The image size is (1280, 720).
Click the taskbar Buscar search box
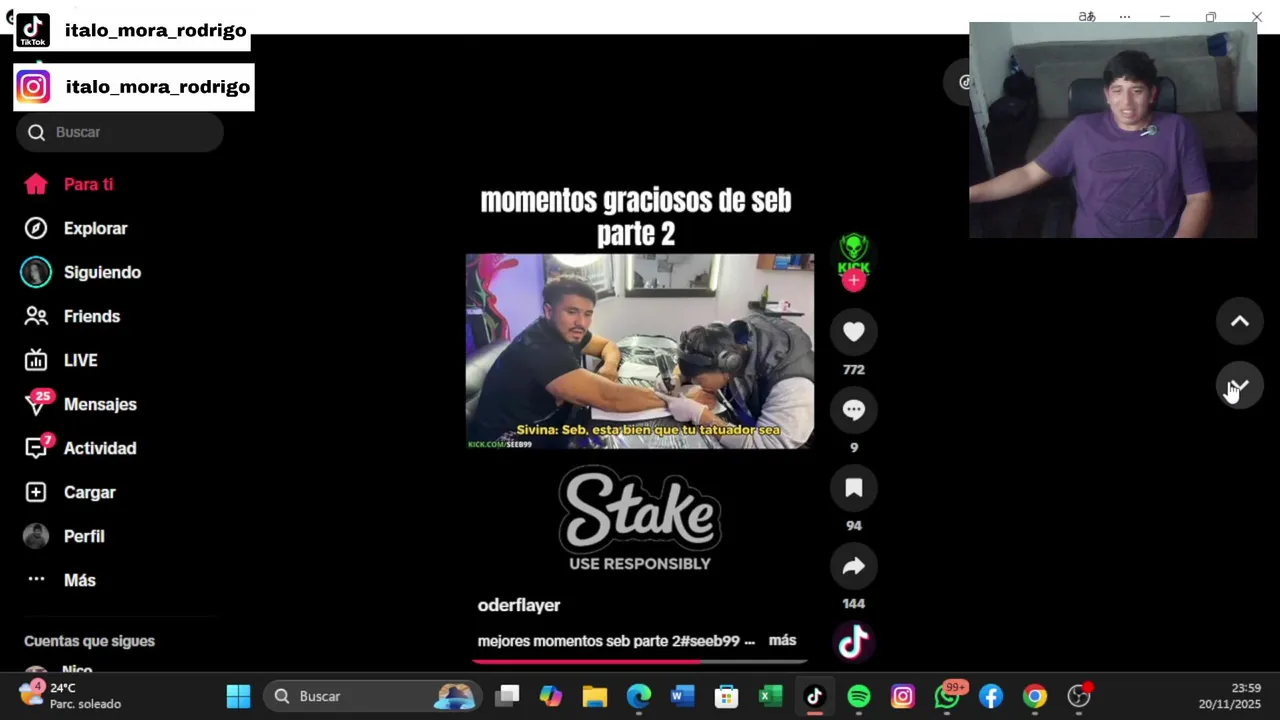point(372,696)
